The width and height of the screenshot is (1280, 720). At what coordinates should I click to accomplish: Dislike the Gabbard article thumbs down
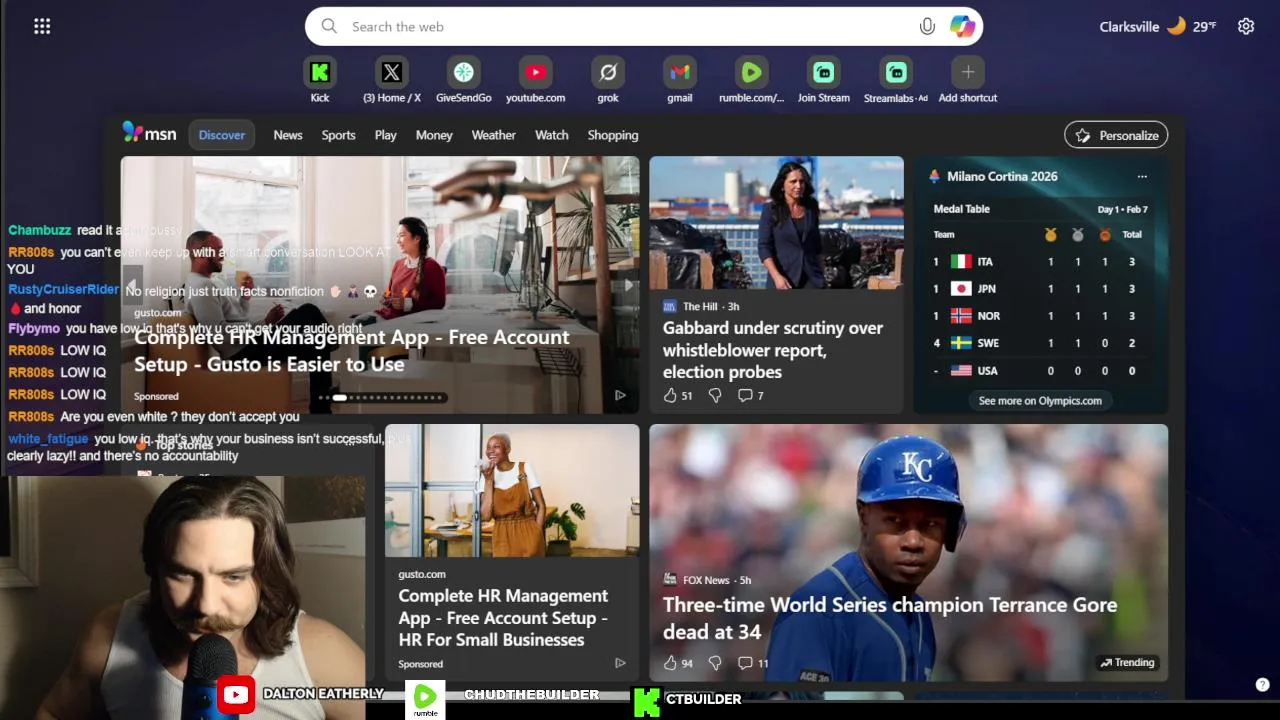[715, 396]
